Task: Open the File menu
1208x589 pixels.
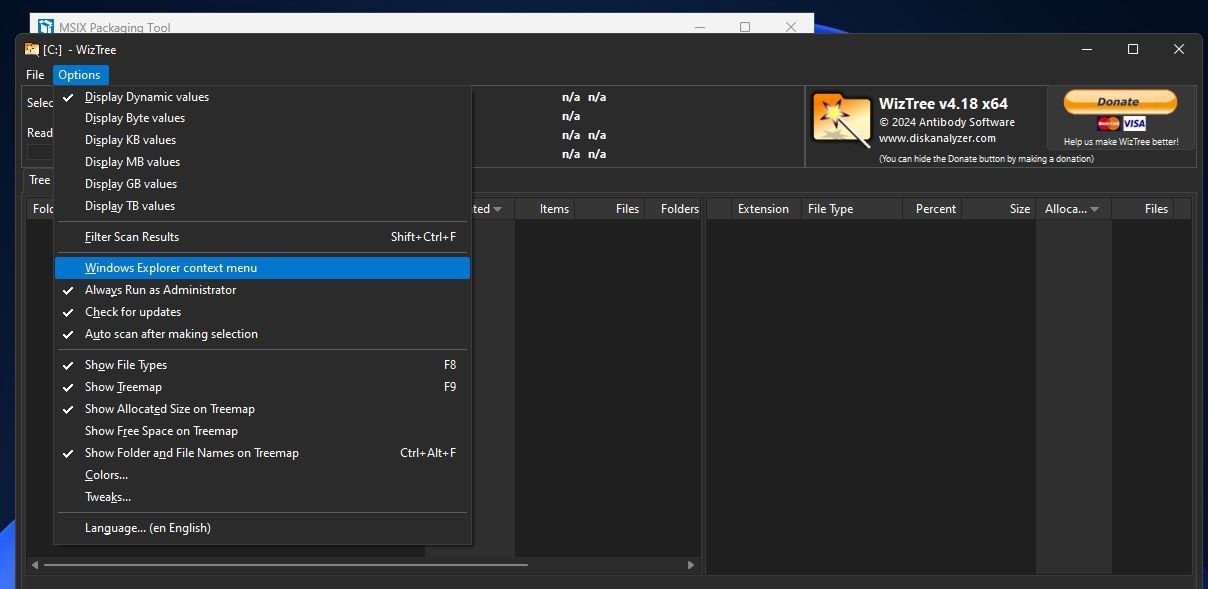Action: point(34,74)
